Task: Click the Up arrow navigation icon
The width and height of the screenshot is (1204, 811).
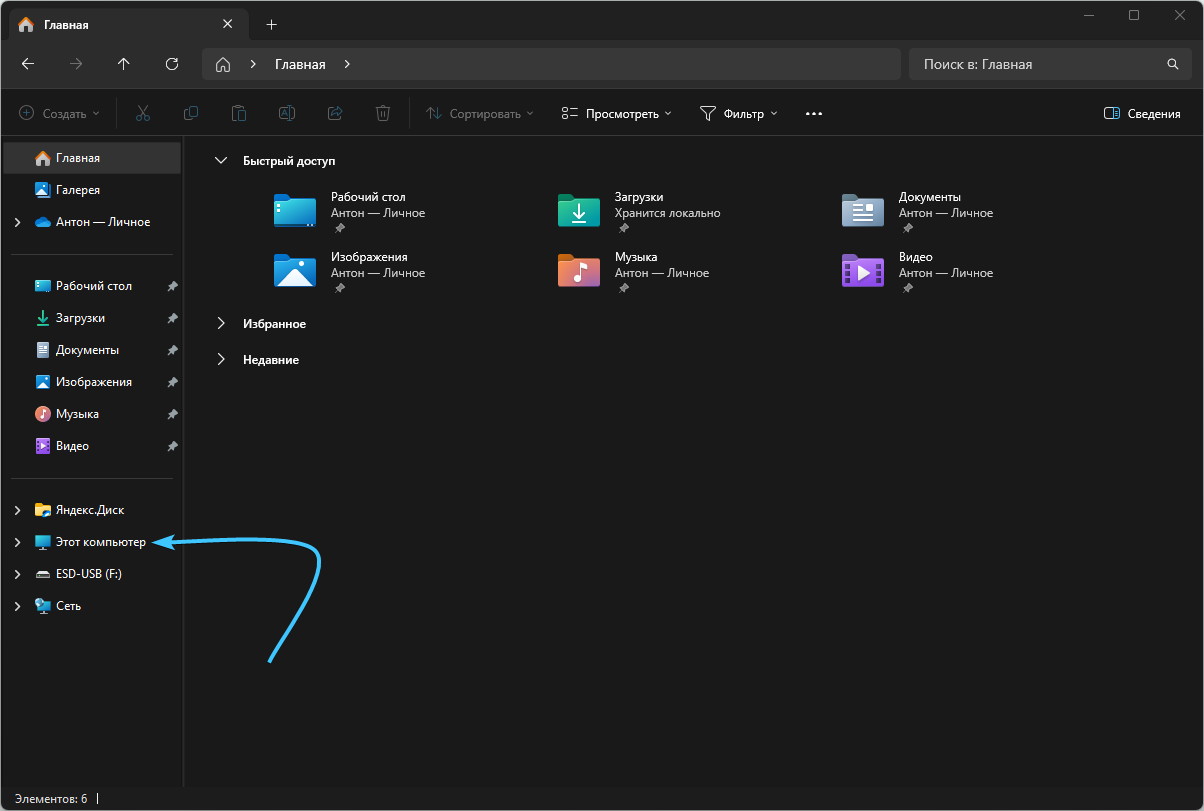Action: click(x=124, y=64)
